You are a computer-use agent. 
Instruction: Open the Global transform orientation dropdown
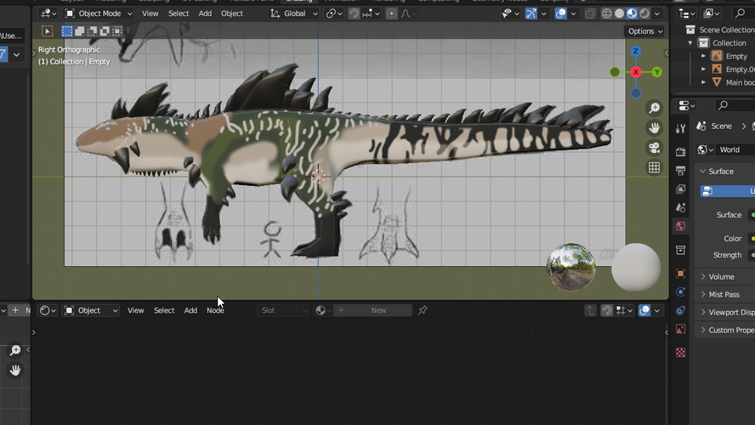(x=294, y=14)
